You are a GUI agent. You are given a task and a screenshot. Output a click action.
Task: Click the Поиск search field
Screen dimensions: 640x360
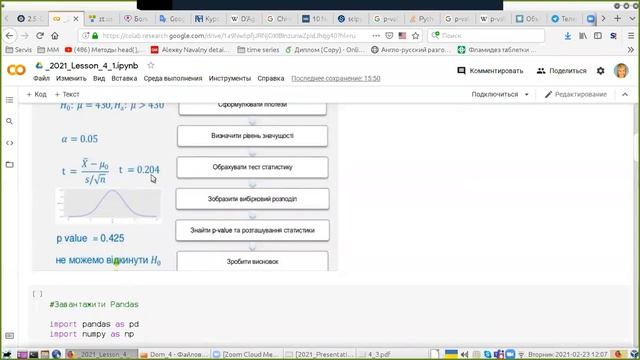coord(486,36)
